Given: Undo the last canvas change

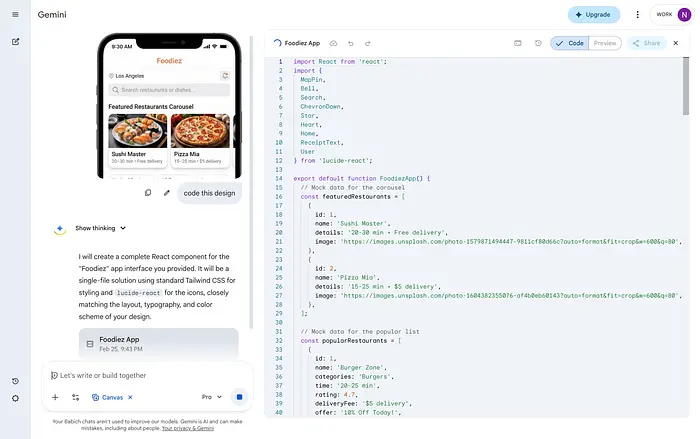Looking at the screenshot, I should (353, 44).
